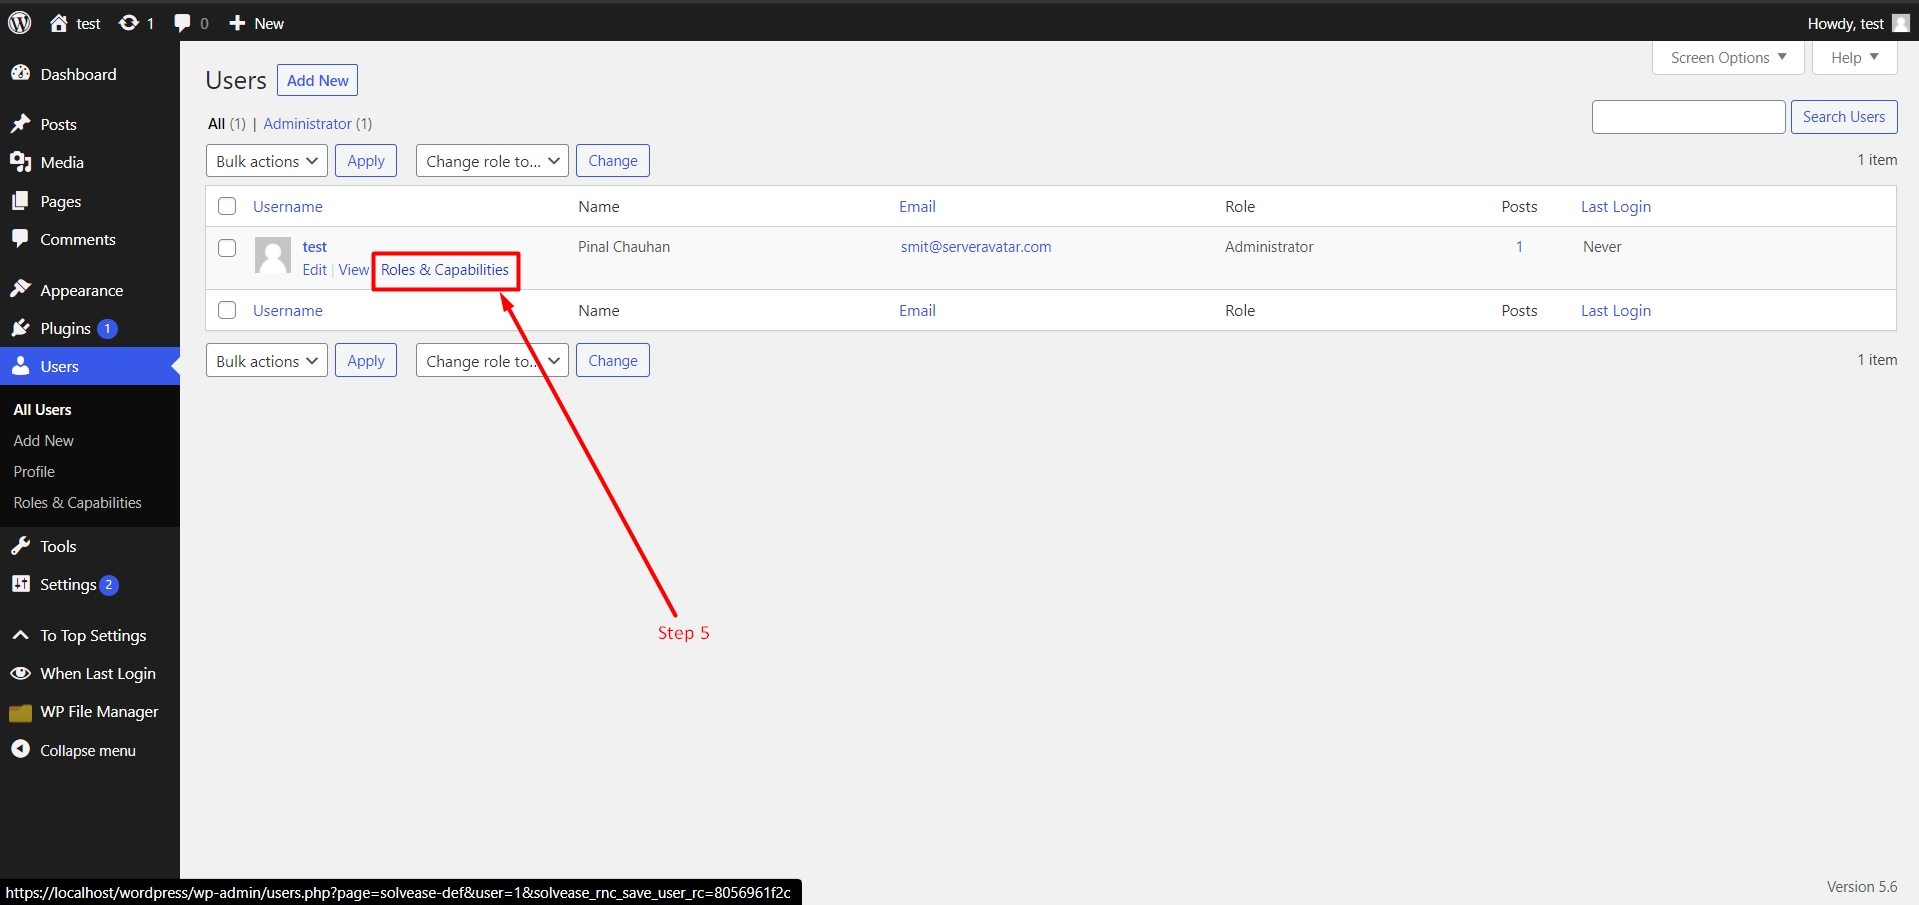Open Appearance via the paintbrush icon
Screen dimensions: 1919x905
20,290
